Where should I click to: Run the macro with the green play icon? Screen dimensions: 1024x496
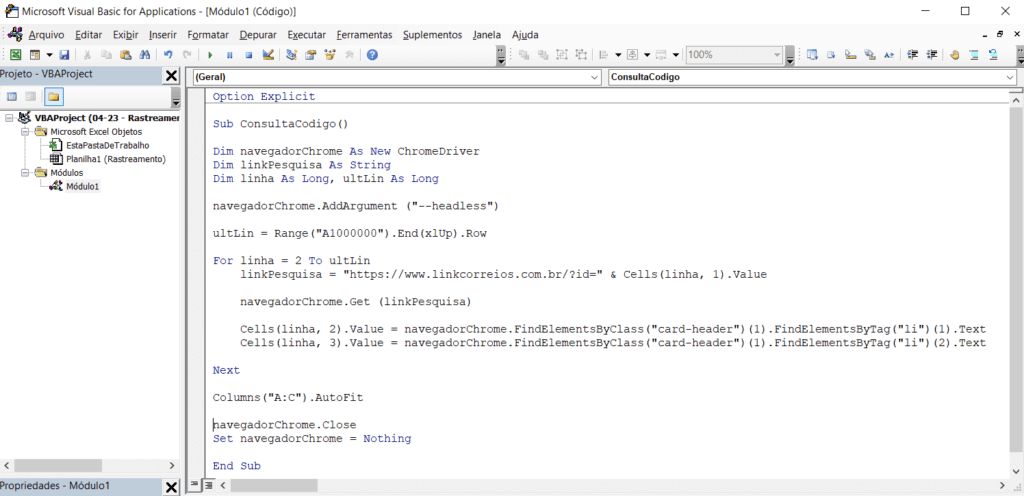(210, 55)
